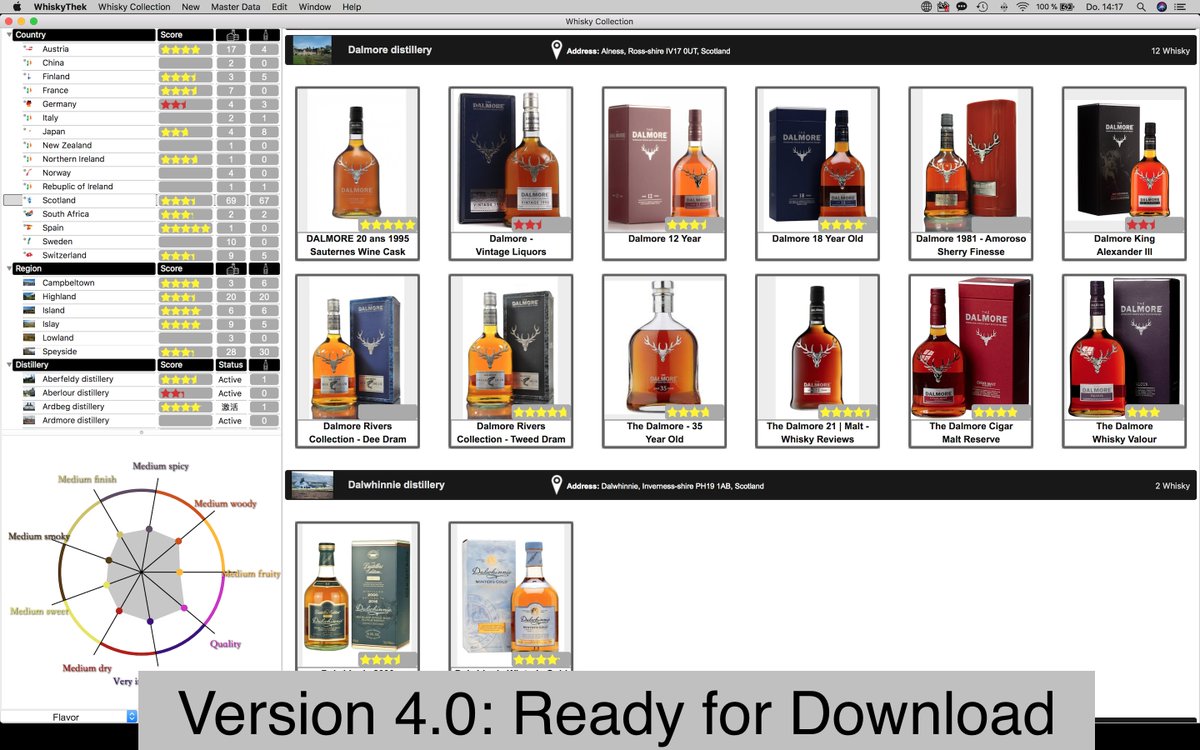Open the DALMORE 20 ans 1995 Sauternes card

[x=357, y=173]
